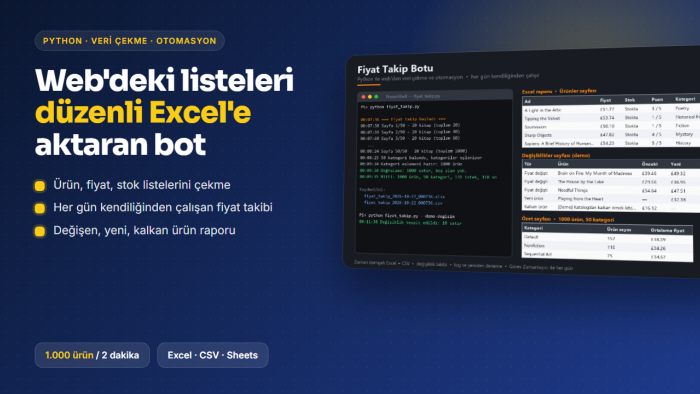Click the first 'python fiyat_takip.py' command line

click(x=390, y=107)
